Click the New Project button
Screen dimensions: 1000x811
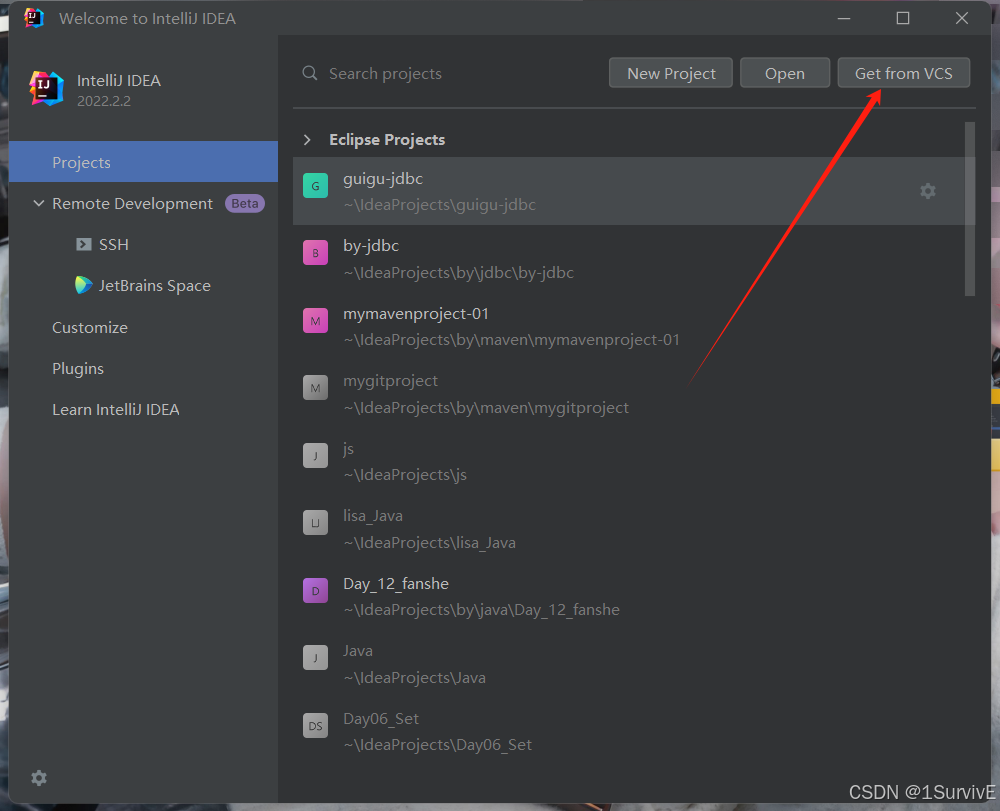tap(671, 73)
